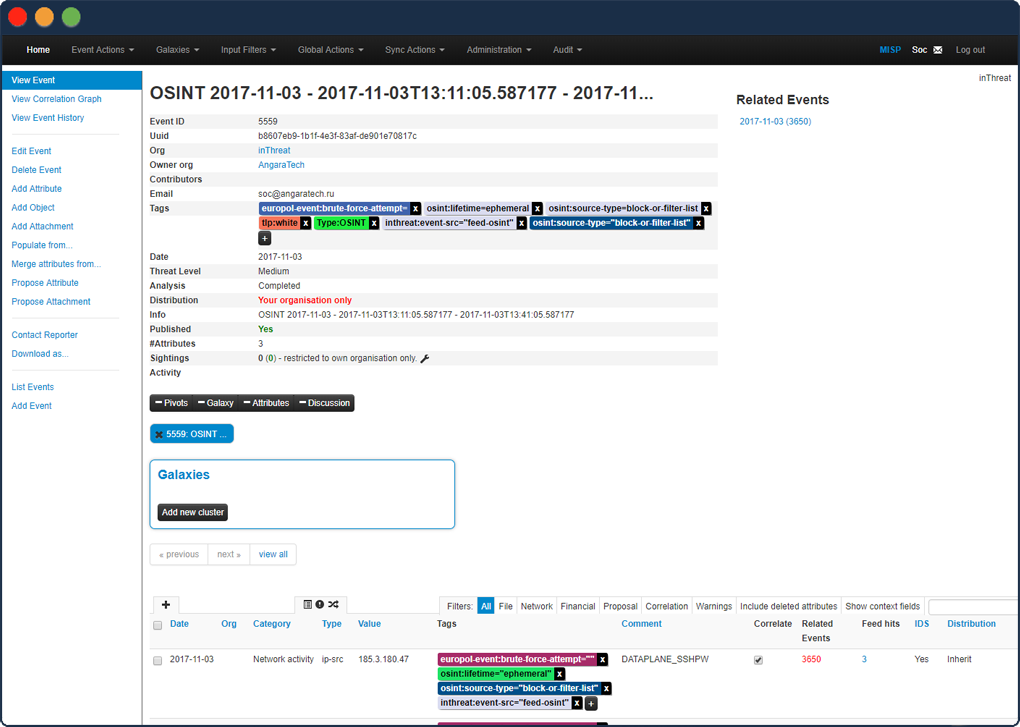Click the MISP link in navbar
The image size is (1020, 727).
[x=890, y=50]
